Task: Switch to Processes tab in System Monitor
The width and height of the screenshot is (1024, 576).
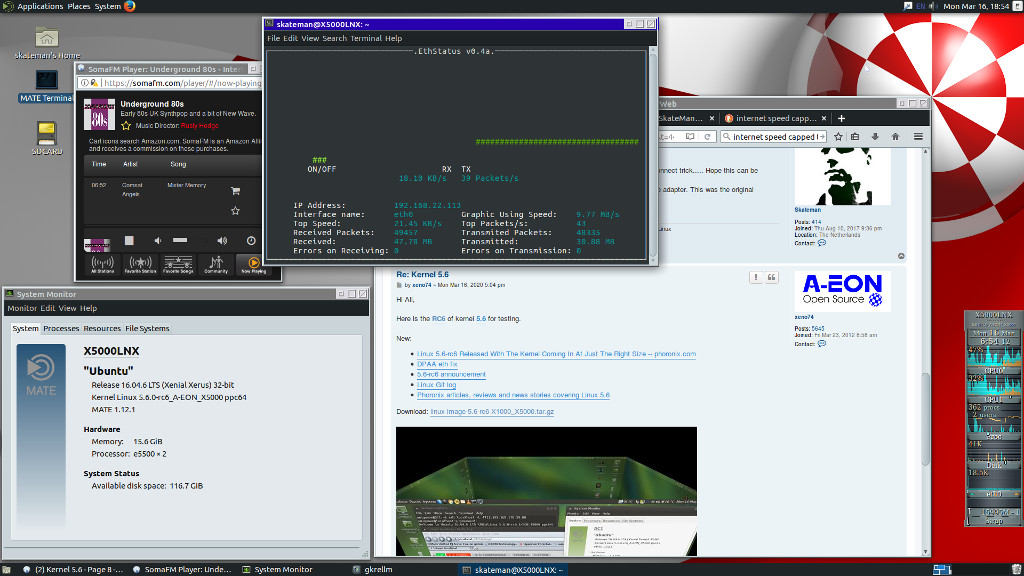Action: pyautogui.click(x=61, y=328)
